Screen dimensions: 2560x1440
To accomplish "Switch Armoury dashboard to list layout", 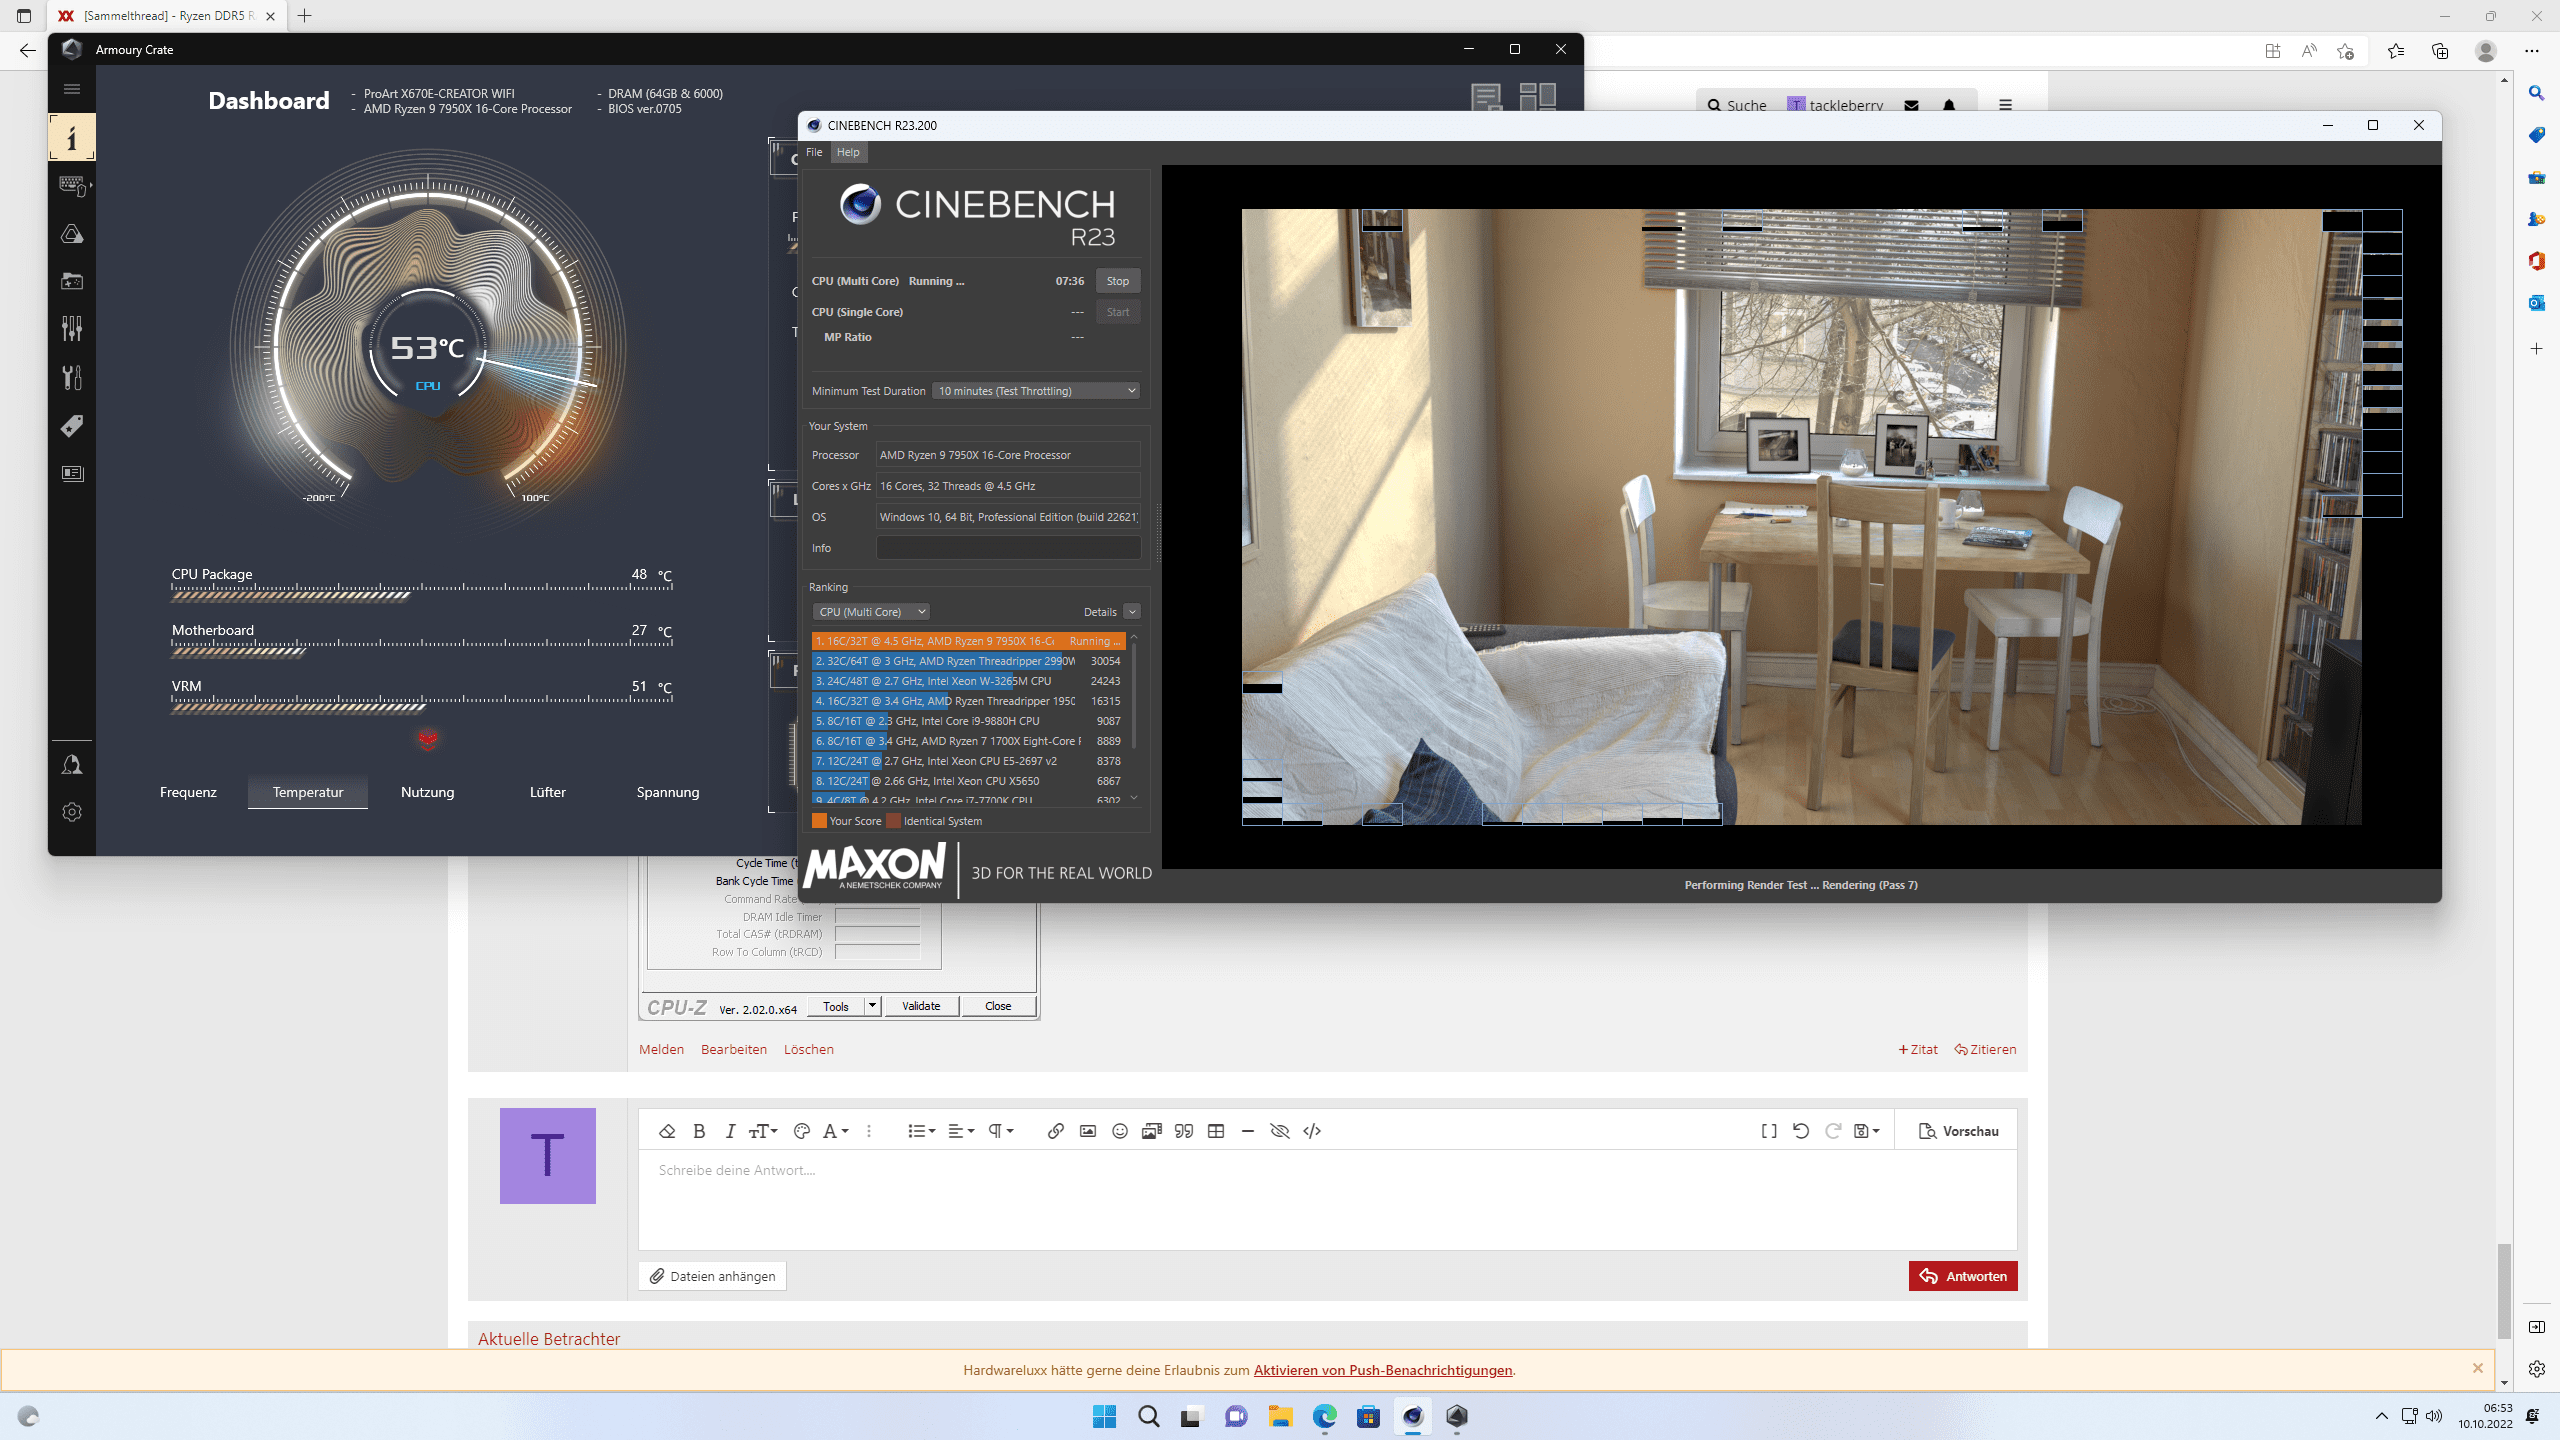I will tap(1487, 97).
